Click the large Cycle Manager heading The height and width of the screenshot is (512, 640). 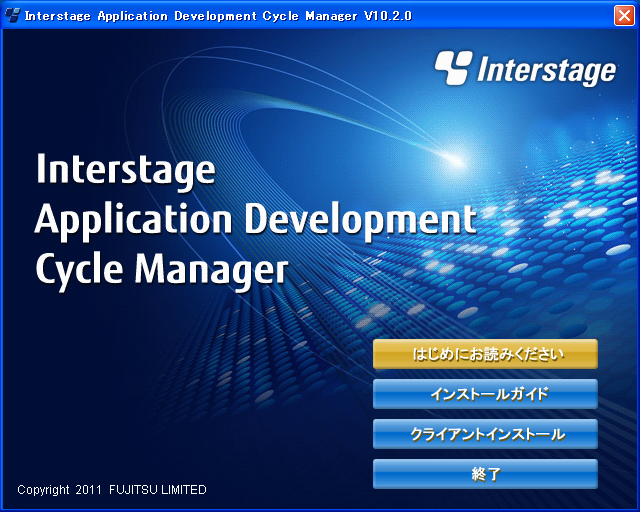point(162,271)
